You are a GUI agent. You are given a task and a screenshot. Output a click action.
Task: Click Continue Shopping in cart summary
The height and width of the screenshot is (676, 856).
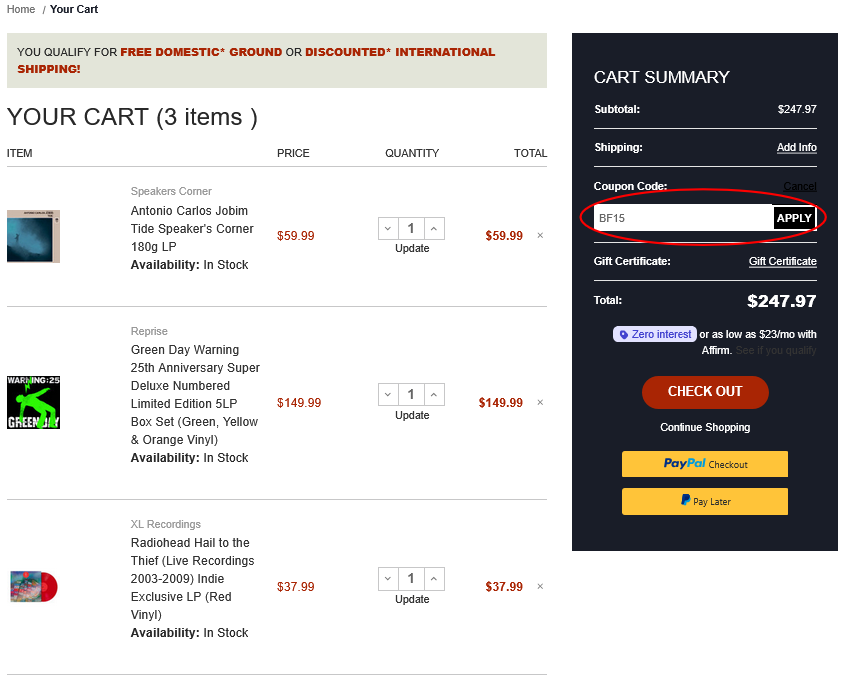click(x=704, y=427)
